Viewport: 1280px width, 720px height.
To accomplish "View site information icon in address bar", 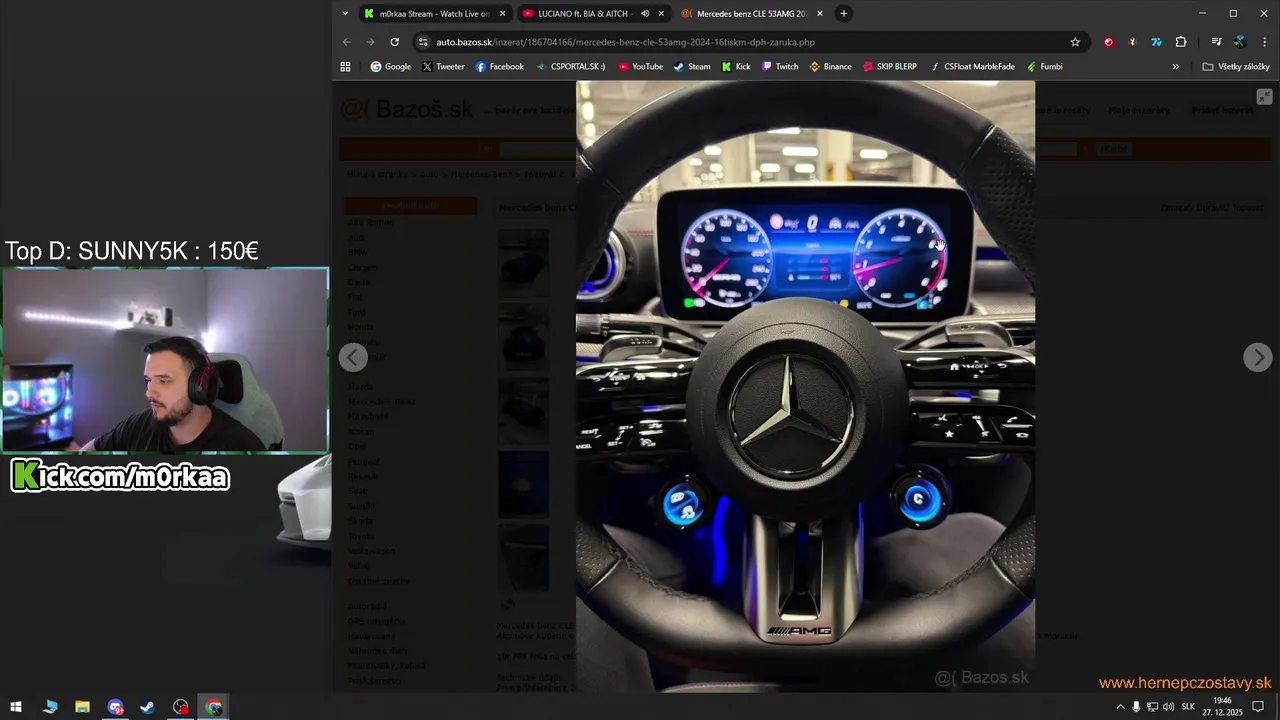I will click(423, 42).
